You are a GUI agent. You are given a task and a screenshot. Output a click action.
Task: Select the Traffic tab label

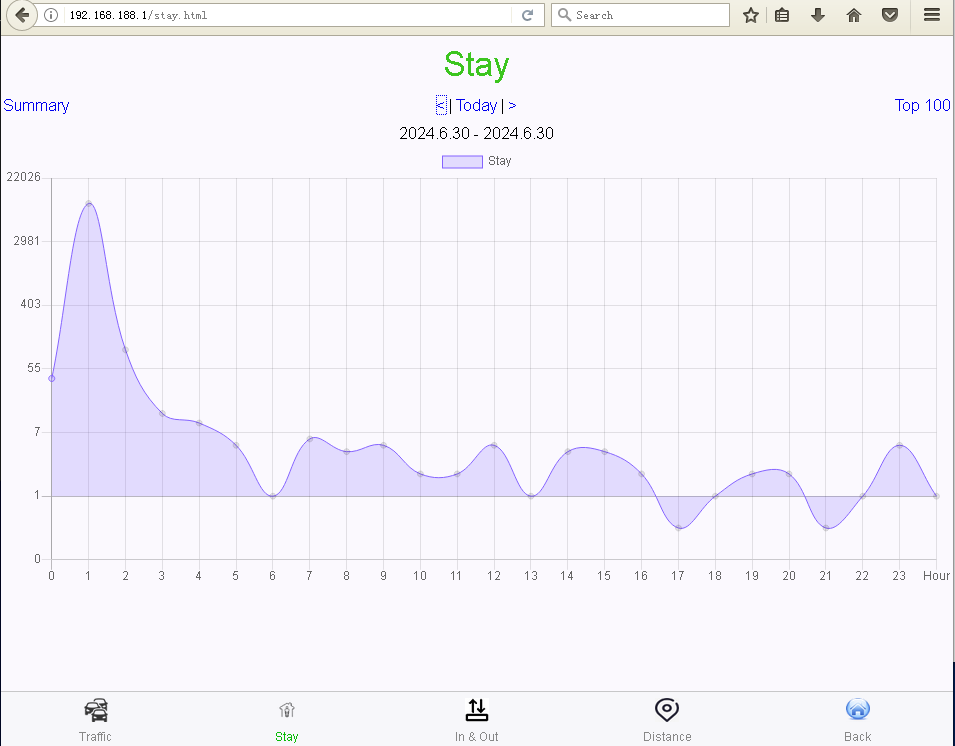click(x=96, y=736)
